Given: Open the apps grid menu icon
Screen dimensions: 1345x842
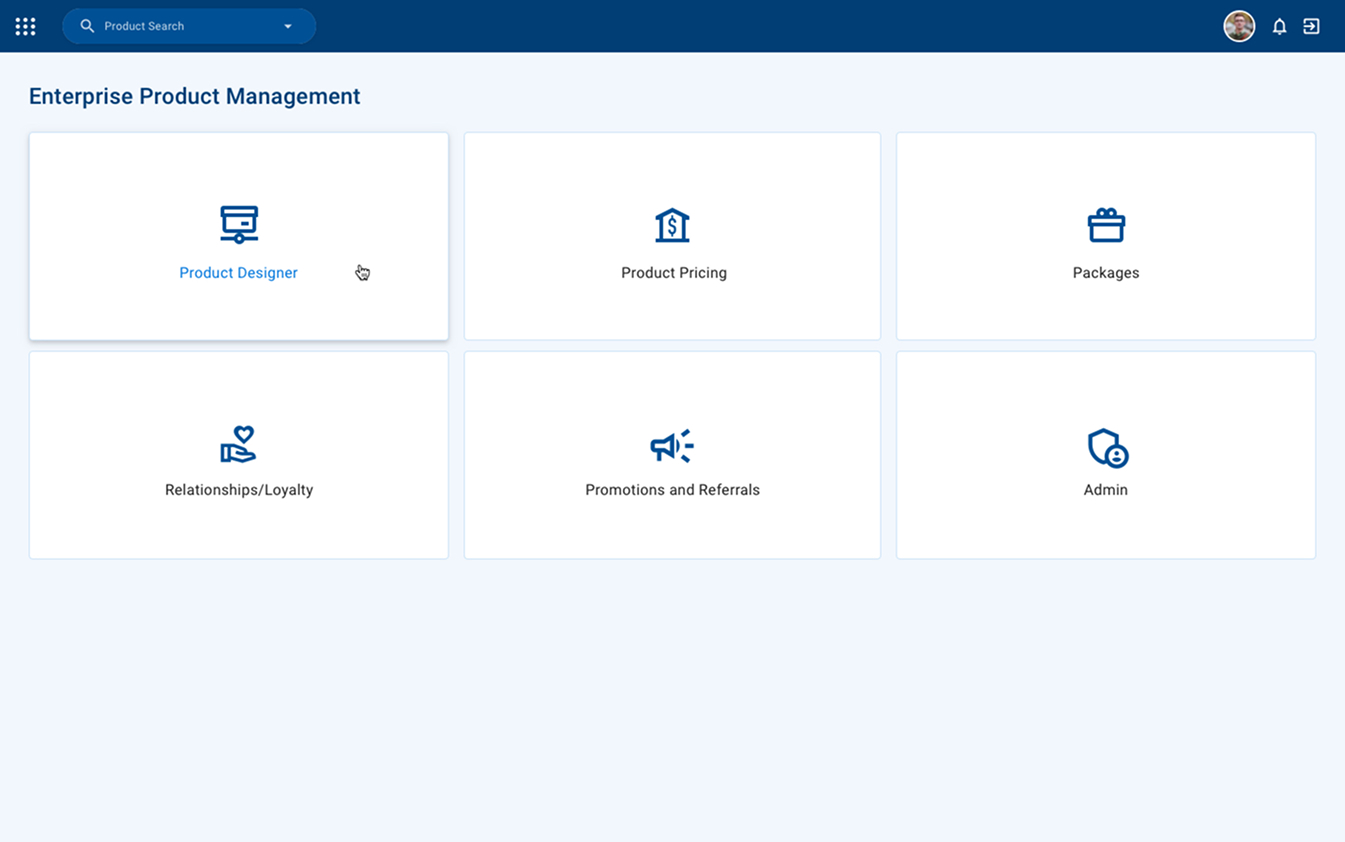Looking at the screenshot, I should point(25,26).
